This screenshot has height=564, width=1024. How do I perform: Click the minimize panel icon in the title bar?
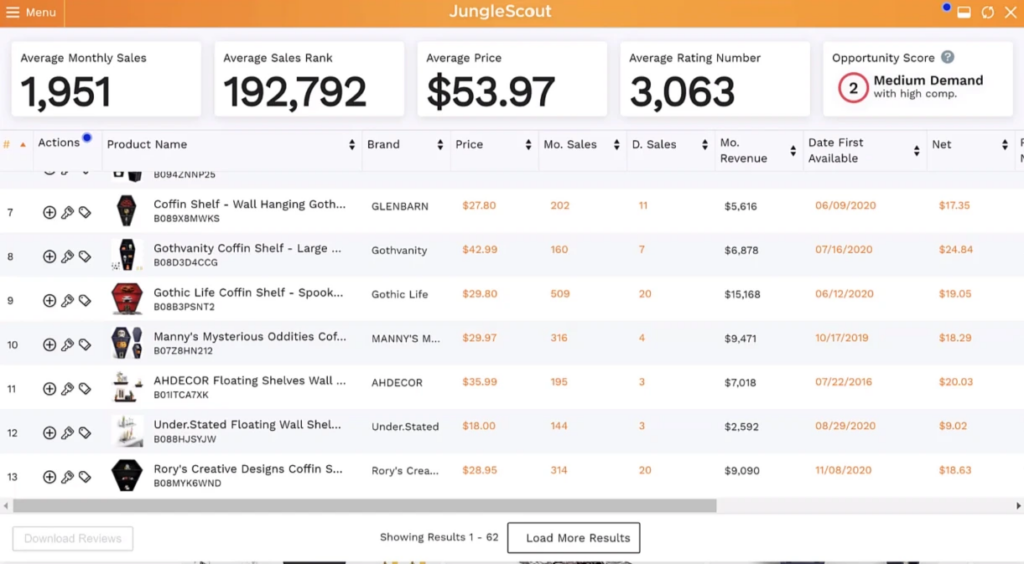pos(964,12)
